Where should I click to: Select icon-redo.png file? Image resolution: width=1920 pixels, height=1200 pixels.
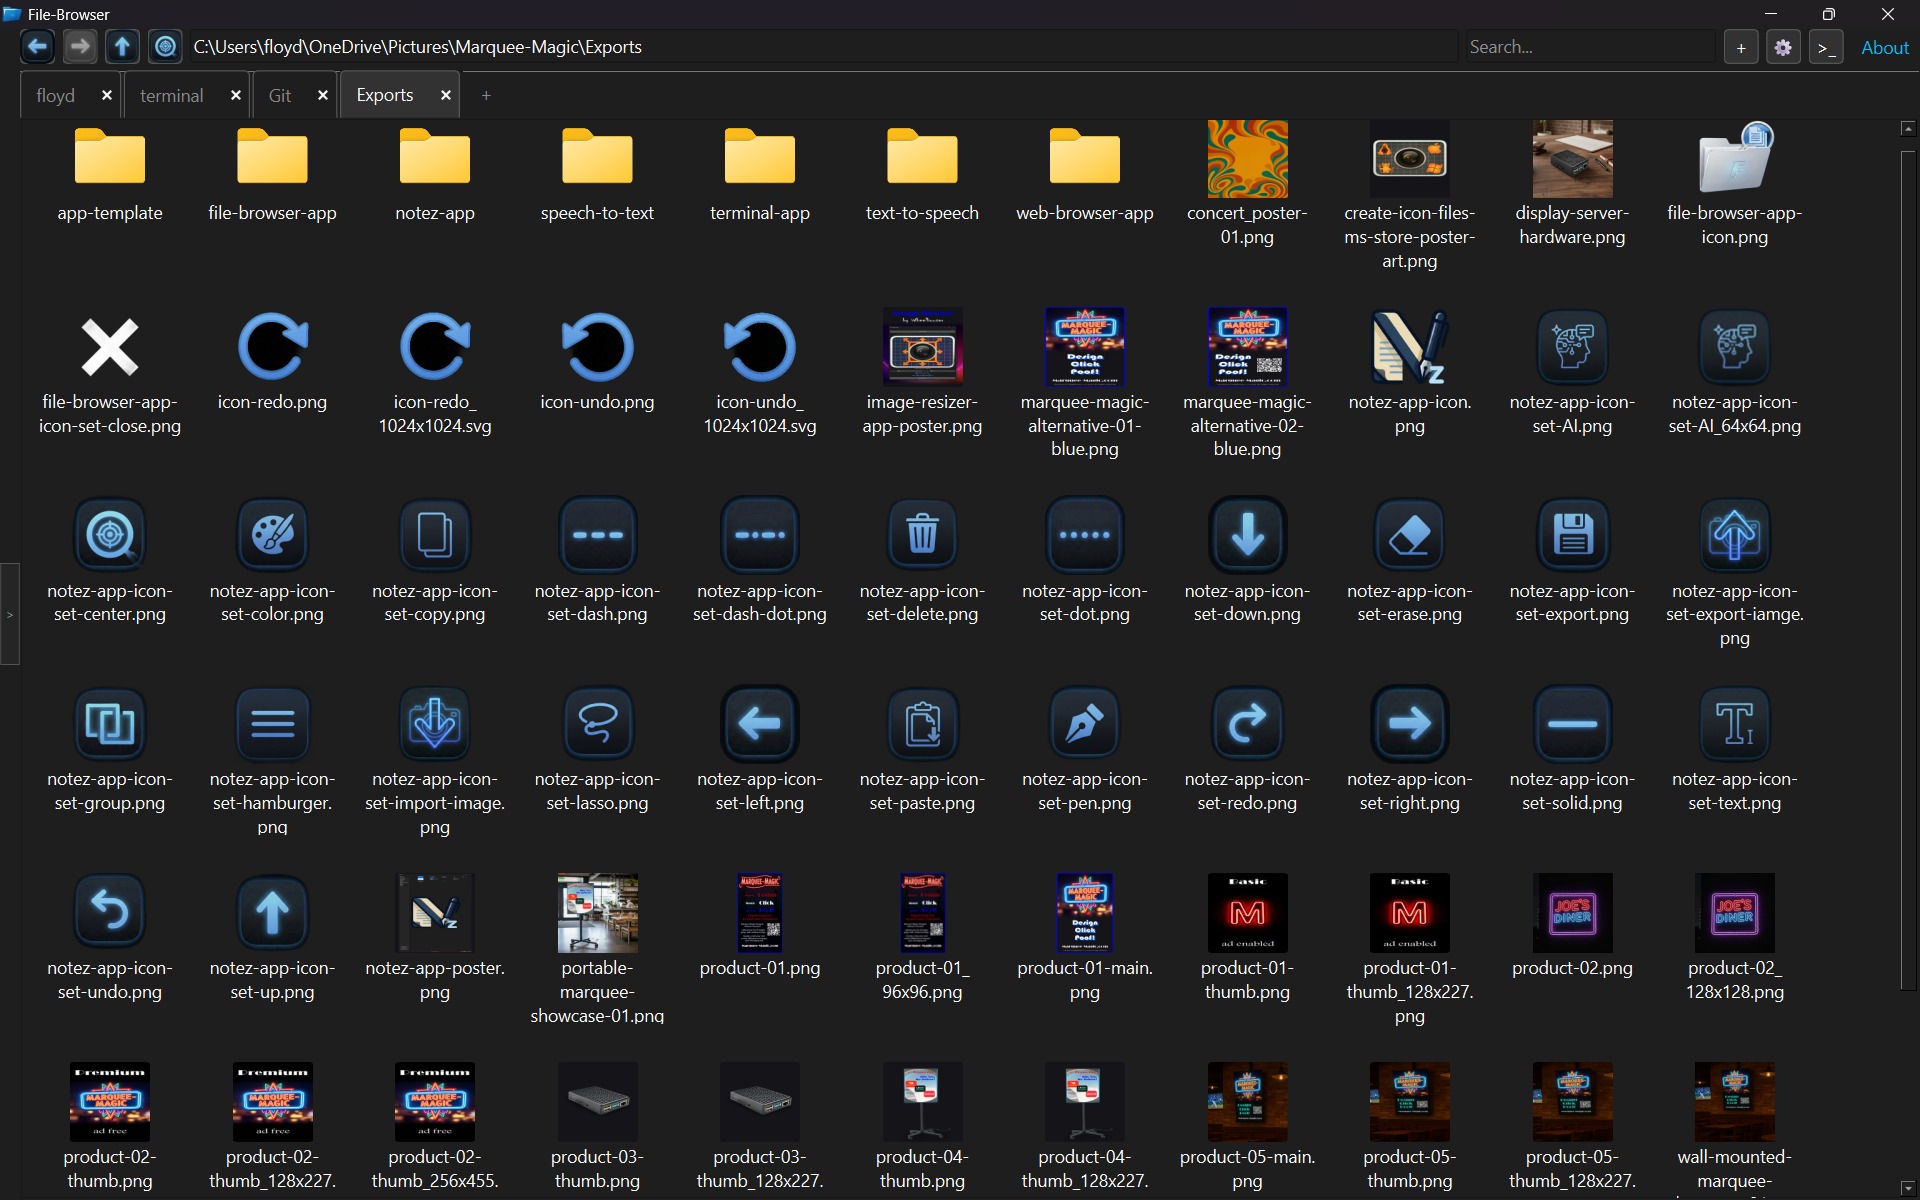[272, 361]
